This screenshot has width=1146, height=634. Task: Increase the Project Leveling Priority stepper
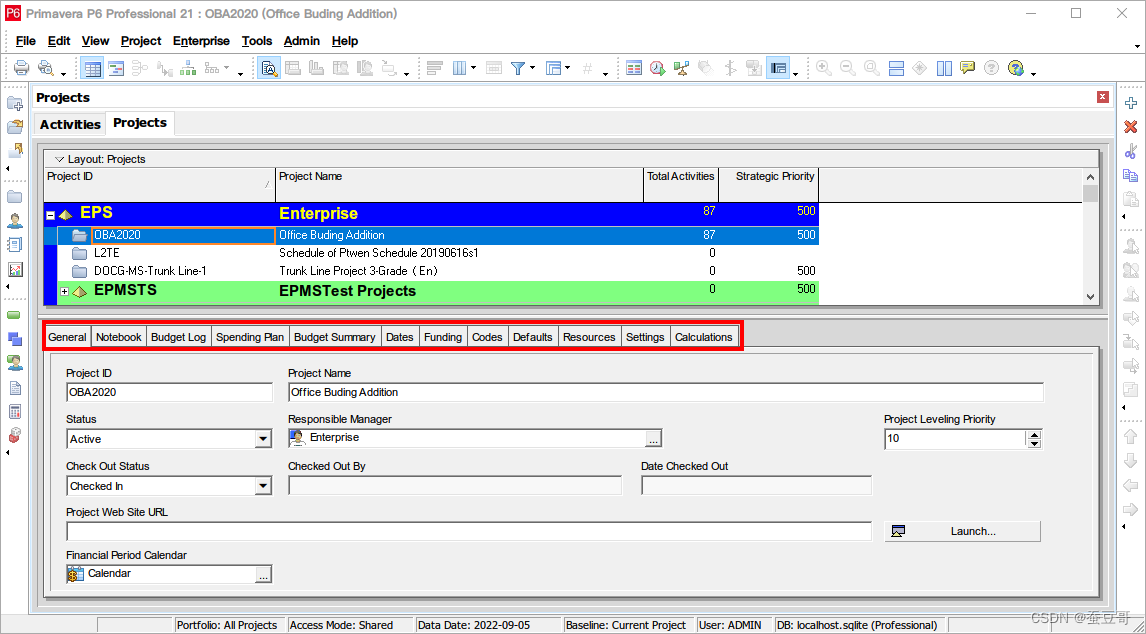1033,435
